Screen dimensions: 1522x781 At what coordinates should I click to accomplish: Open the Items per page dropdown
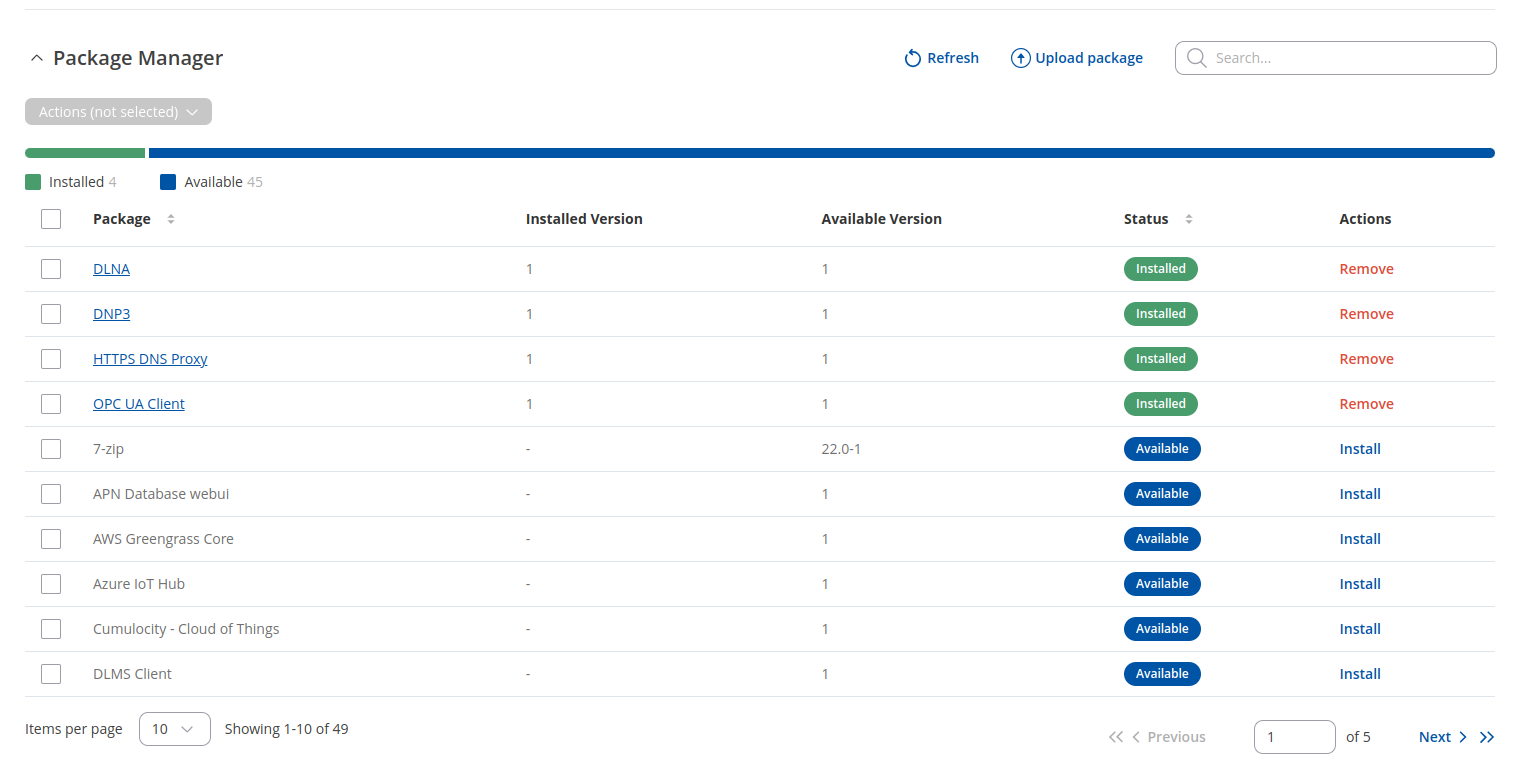(x=174, y=729)
